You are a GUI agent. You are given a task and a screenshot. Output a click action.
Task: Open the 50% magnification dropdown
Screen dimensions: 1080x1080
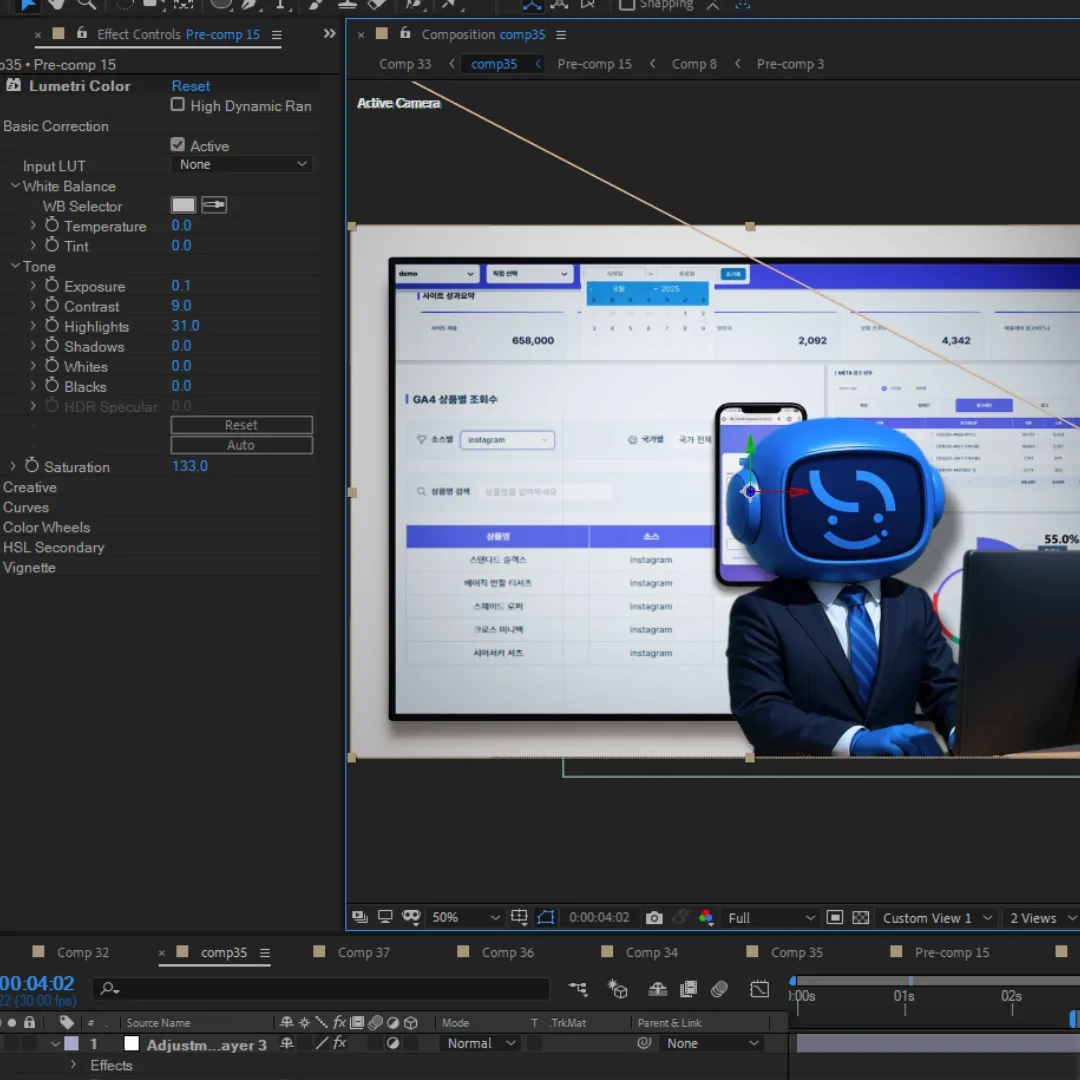[465, 917]
